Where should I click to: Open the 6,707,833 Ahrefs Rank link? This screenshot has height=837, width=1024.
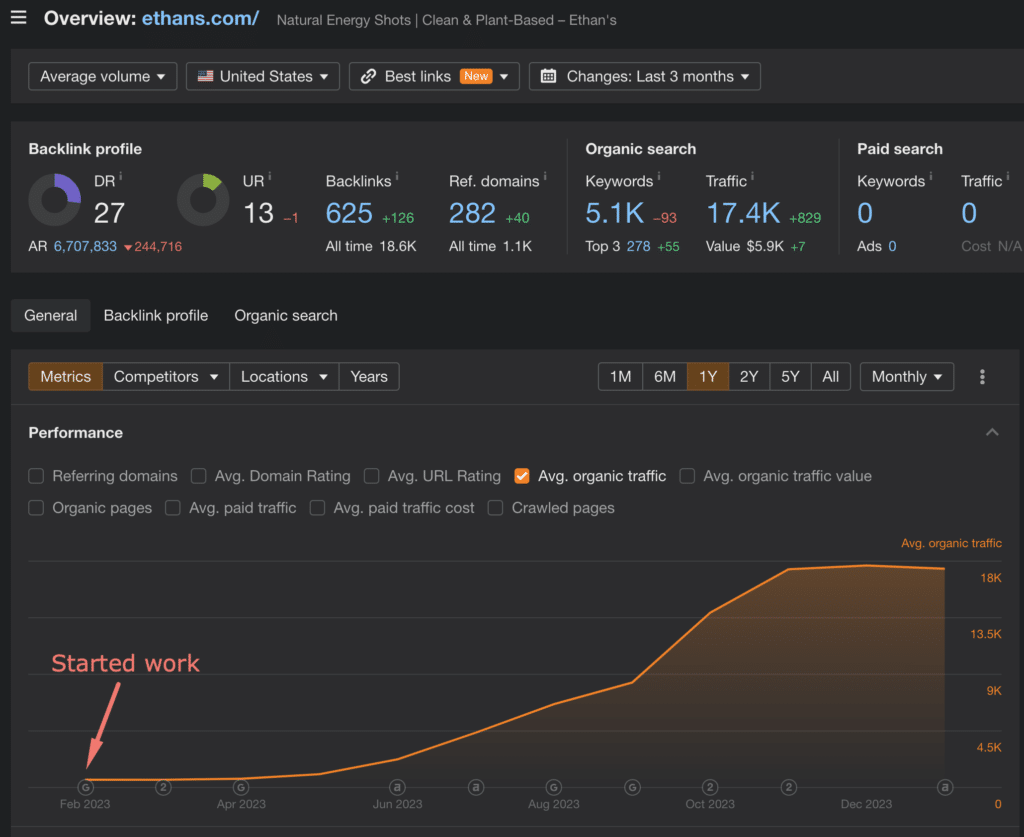(85, 246)
